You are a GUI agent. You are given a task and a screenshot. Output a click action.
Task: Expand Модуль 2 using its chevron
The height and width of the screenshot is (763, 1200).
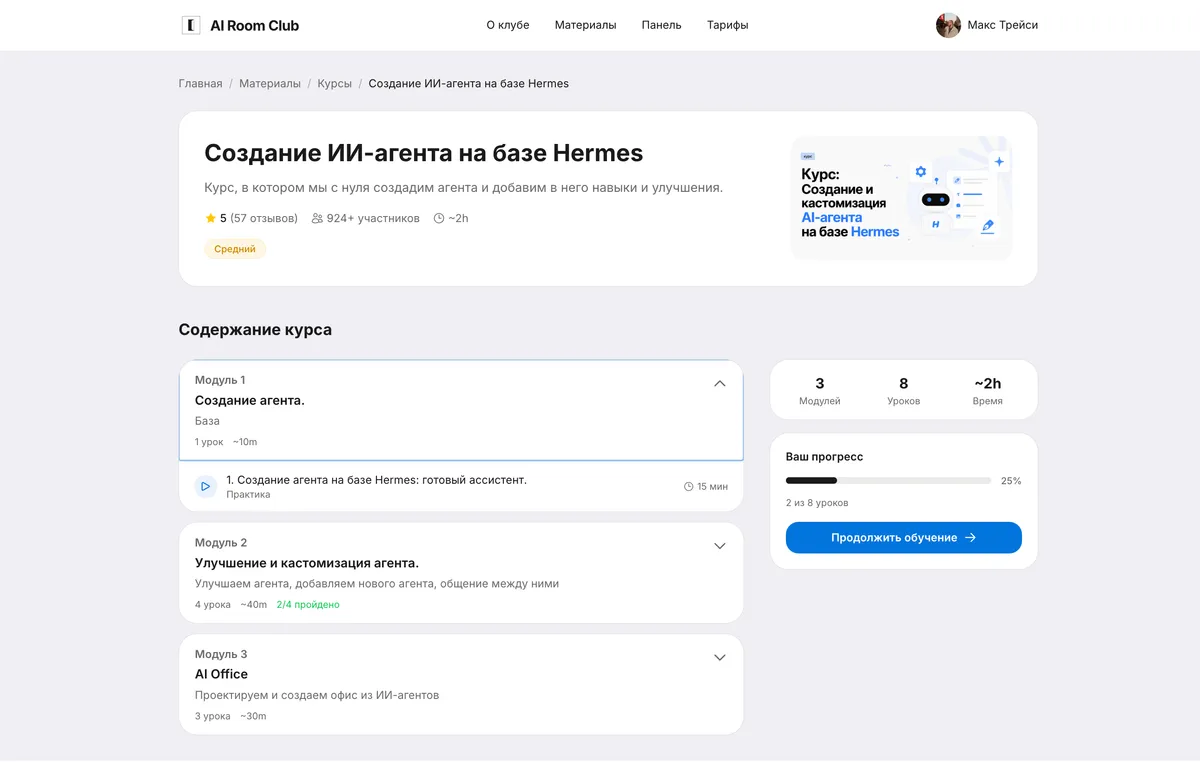point(719,546)
